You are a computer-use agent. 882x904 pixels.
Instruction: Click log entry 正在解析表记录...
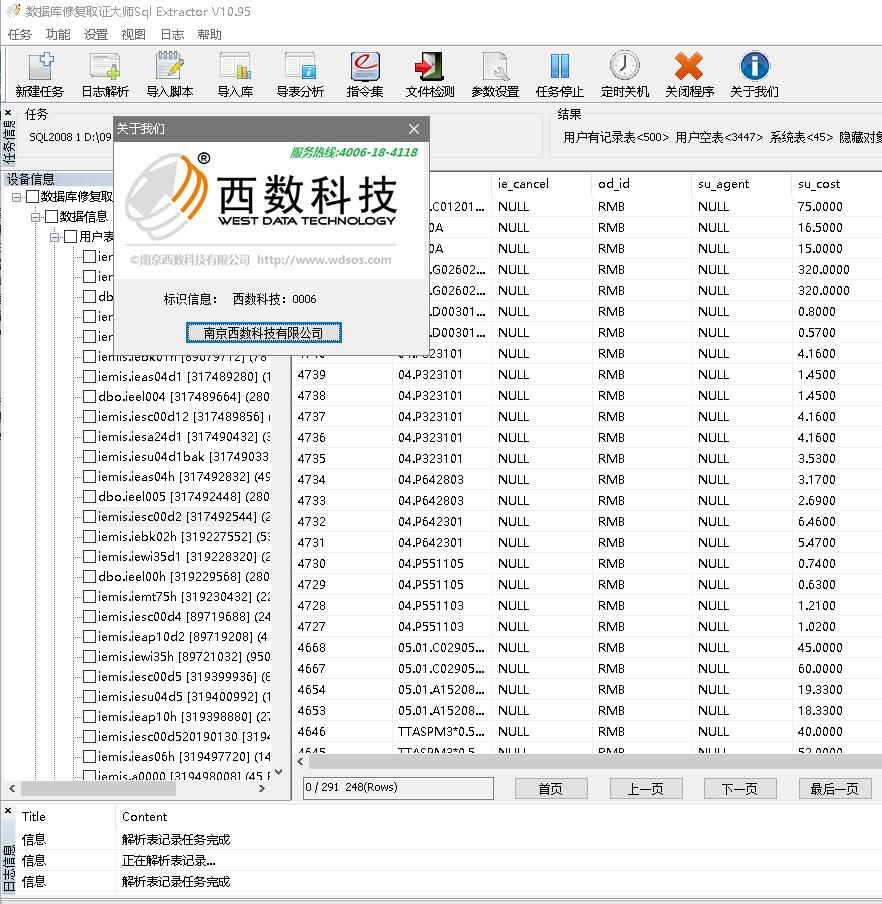(169, 861)
